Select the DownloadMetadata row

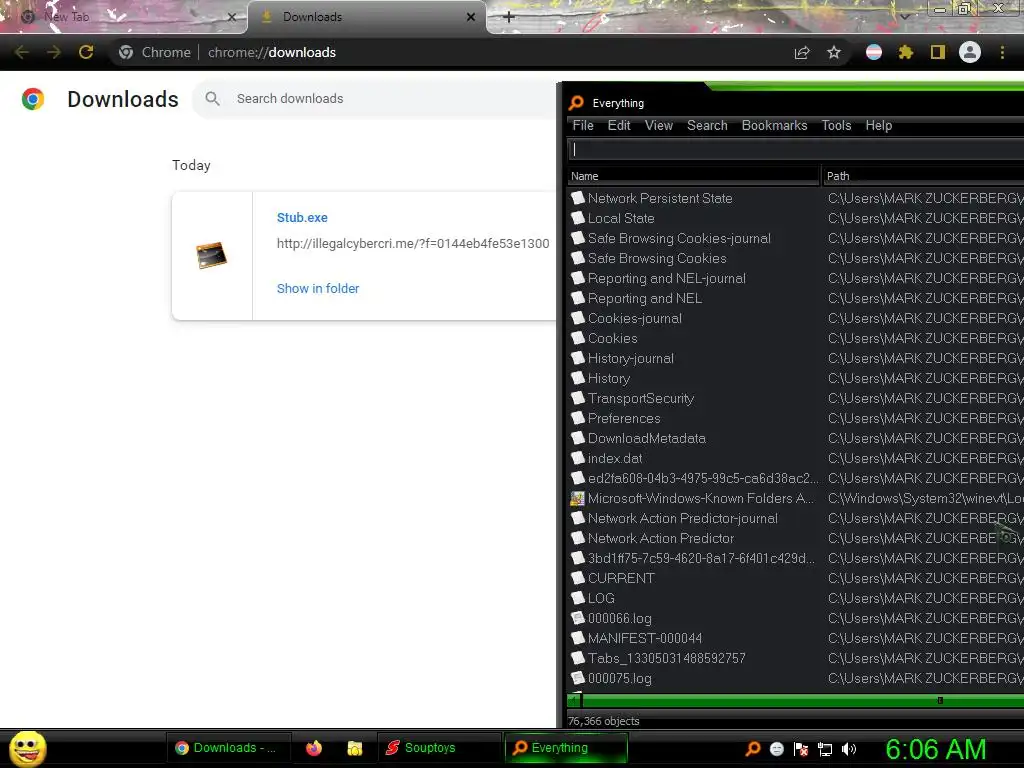pos(795,438)
